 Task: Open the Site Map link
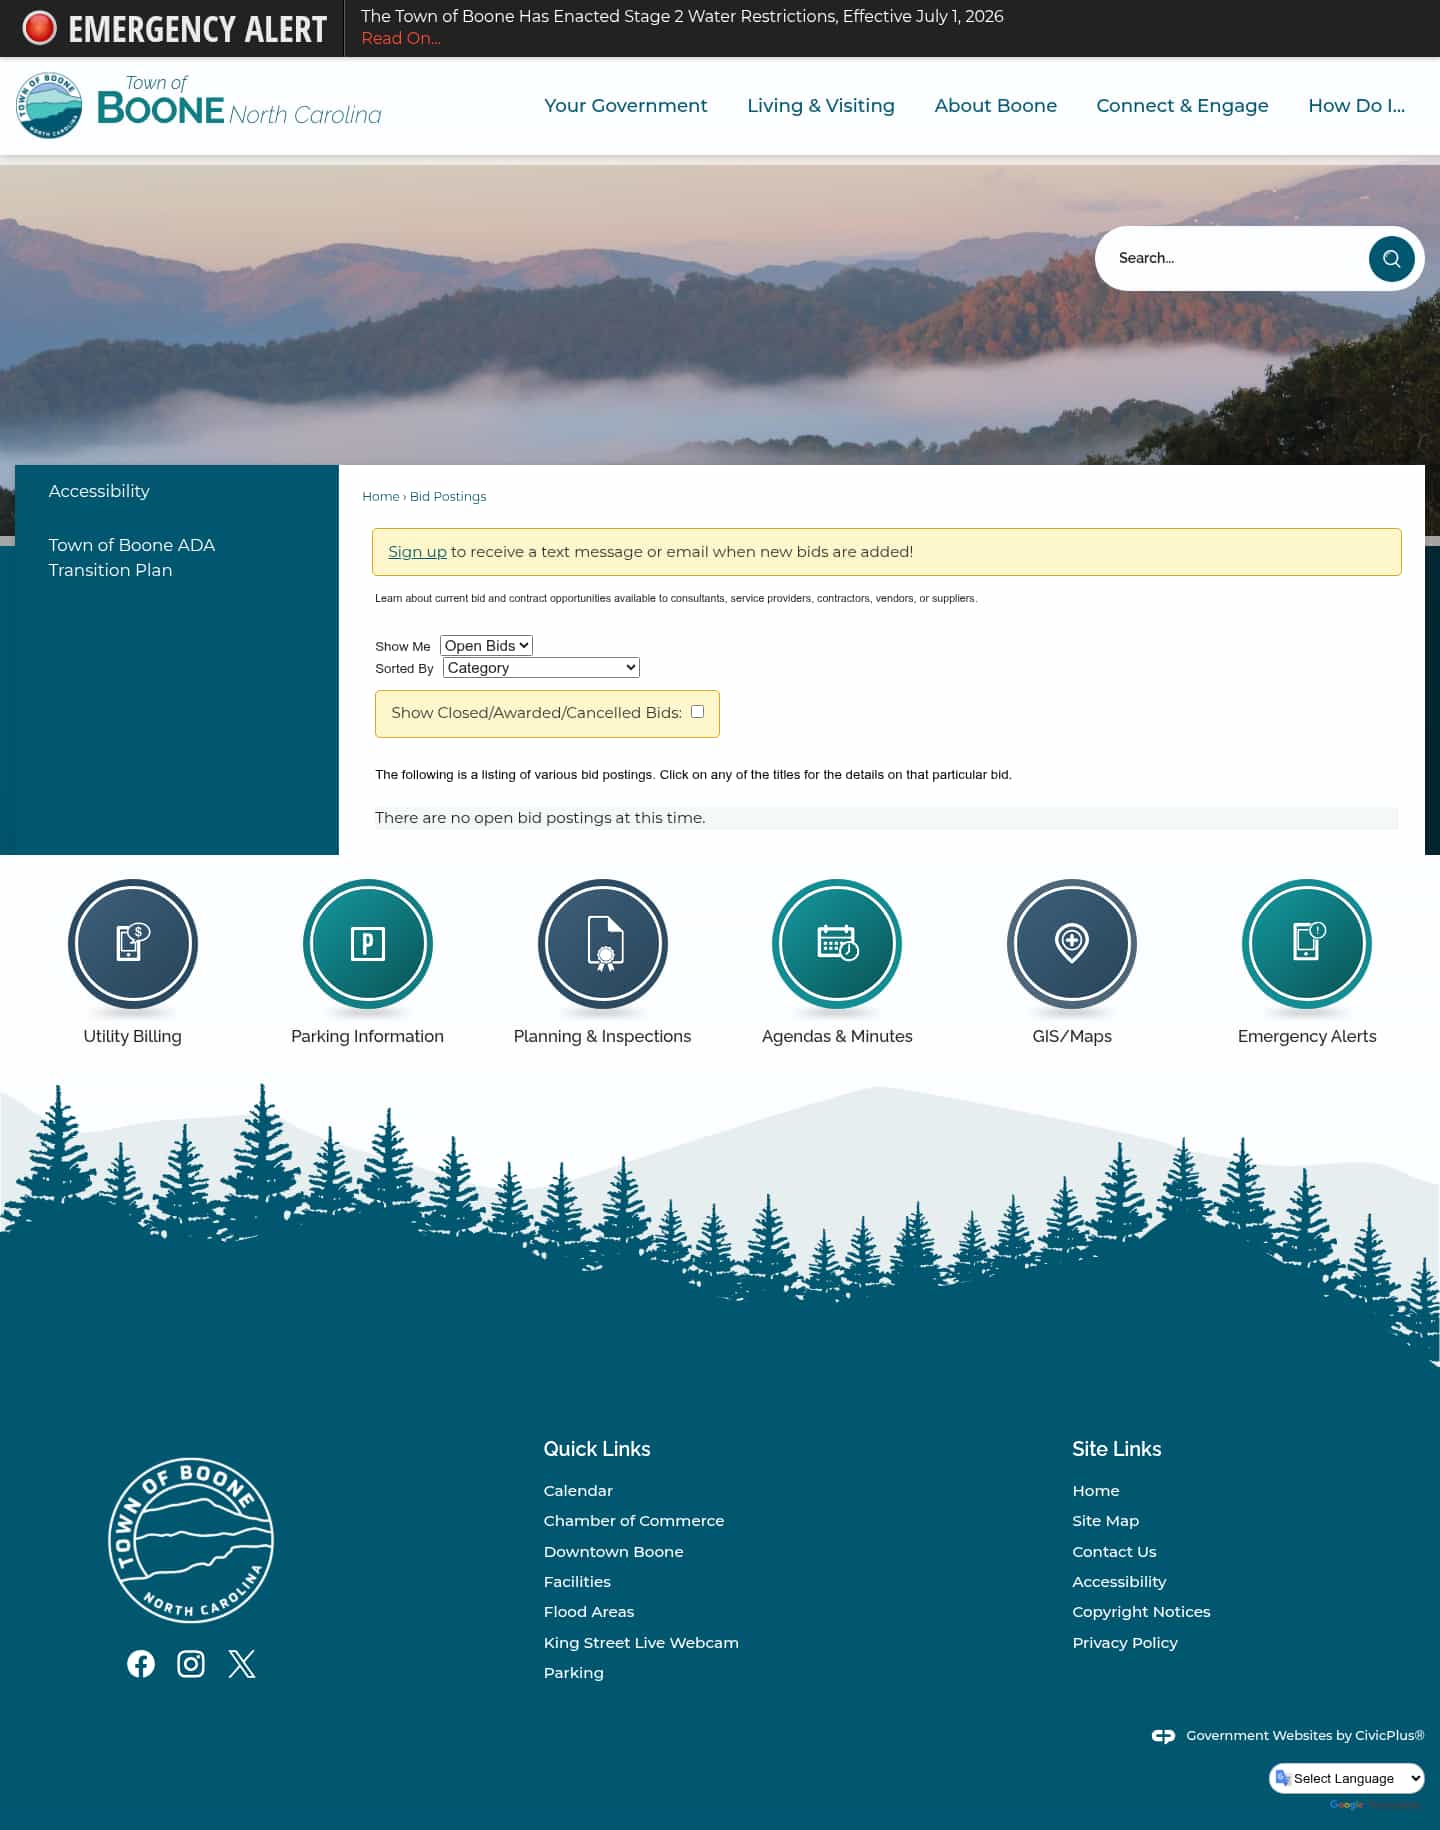pyautogui.click(x=1105, y=1520)
